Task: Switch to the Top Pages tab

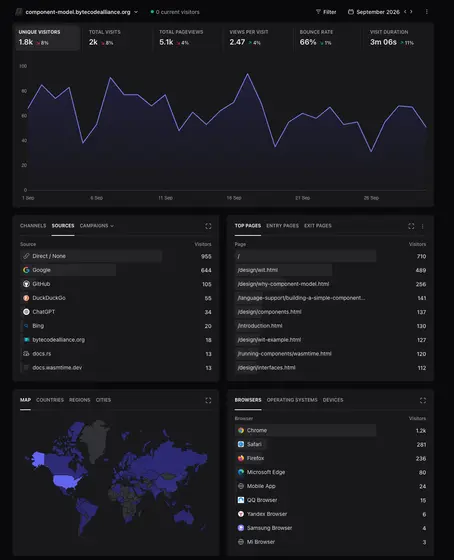Action: point(248,226)
